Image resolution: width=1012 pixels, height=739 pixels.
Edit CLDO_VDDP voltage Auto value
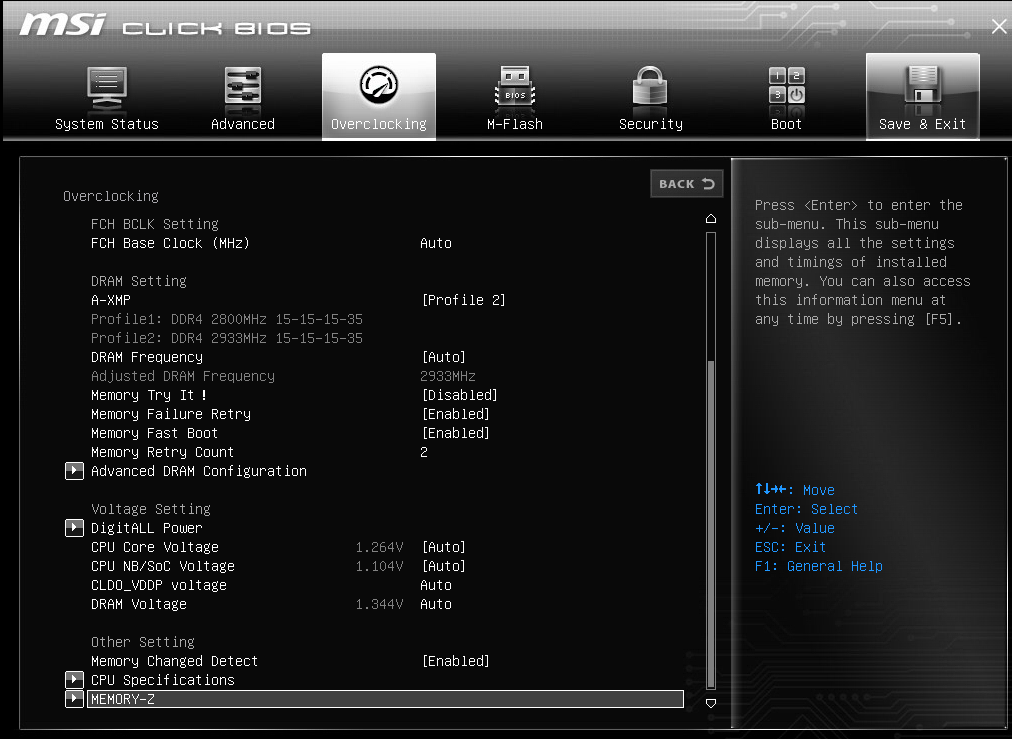click(x=436, y=585)
